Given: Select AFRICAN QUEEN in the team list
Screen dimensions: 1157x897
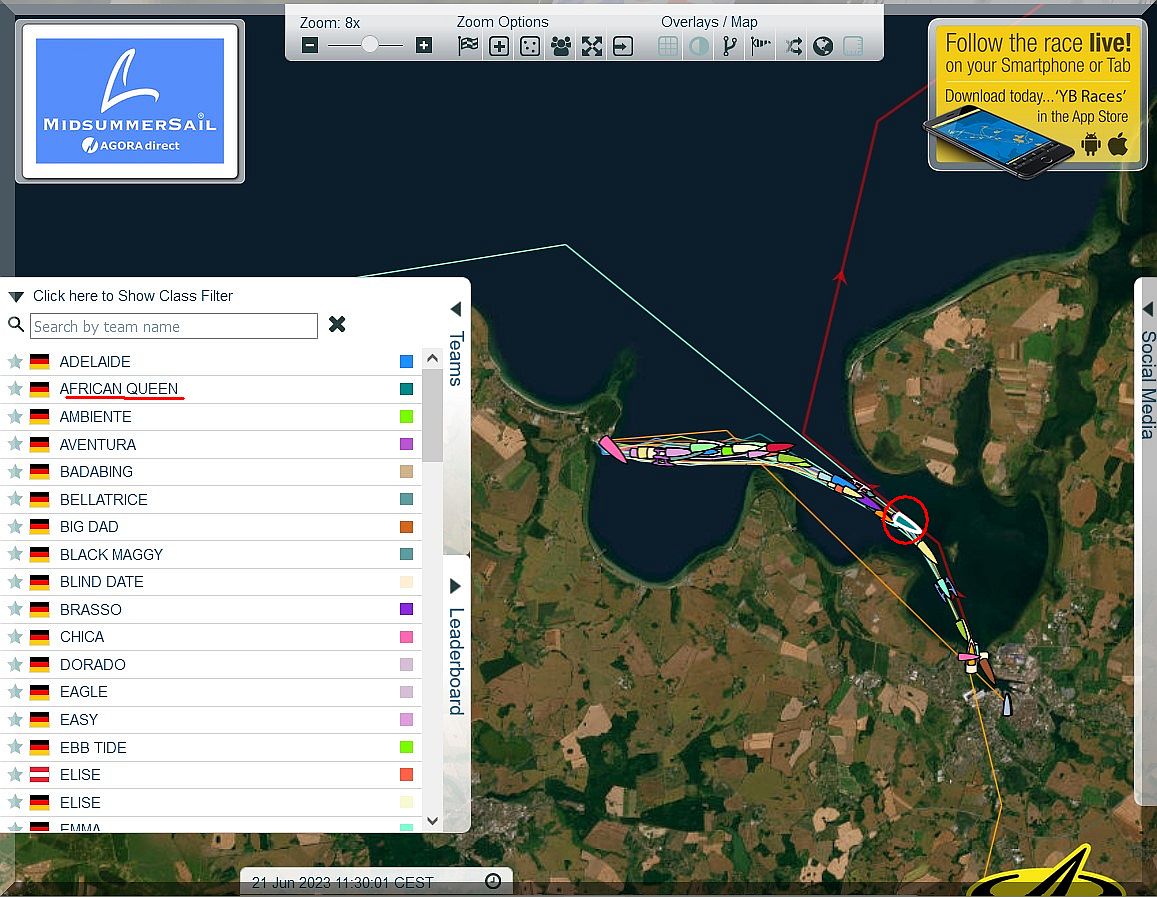Looking at the screenshot, I should [119, 389].
